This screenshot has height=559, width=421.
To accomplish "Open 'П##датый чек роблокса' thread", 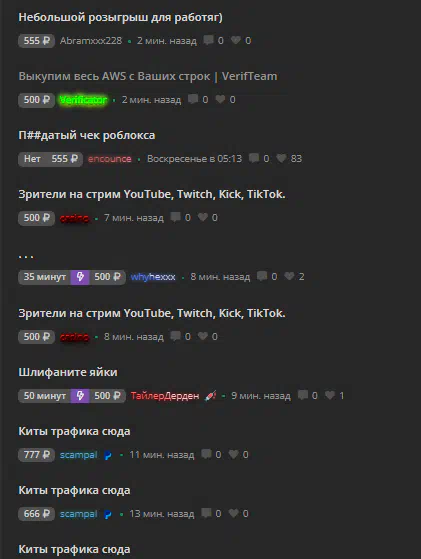I will click(x=87, y=135).
